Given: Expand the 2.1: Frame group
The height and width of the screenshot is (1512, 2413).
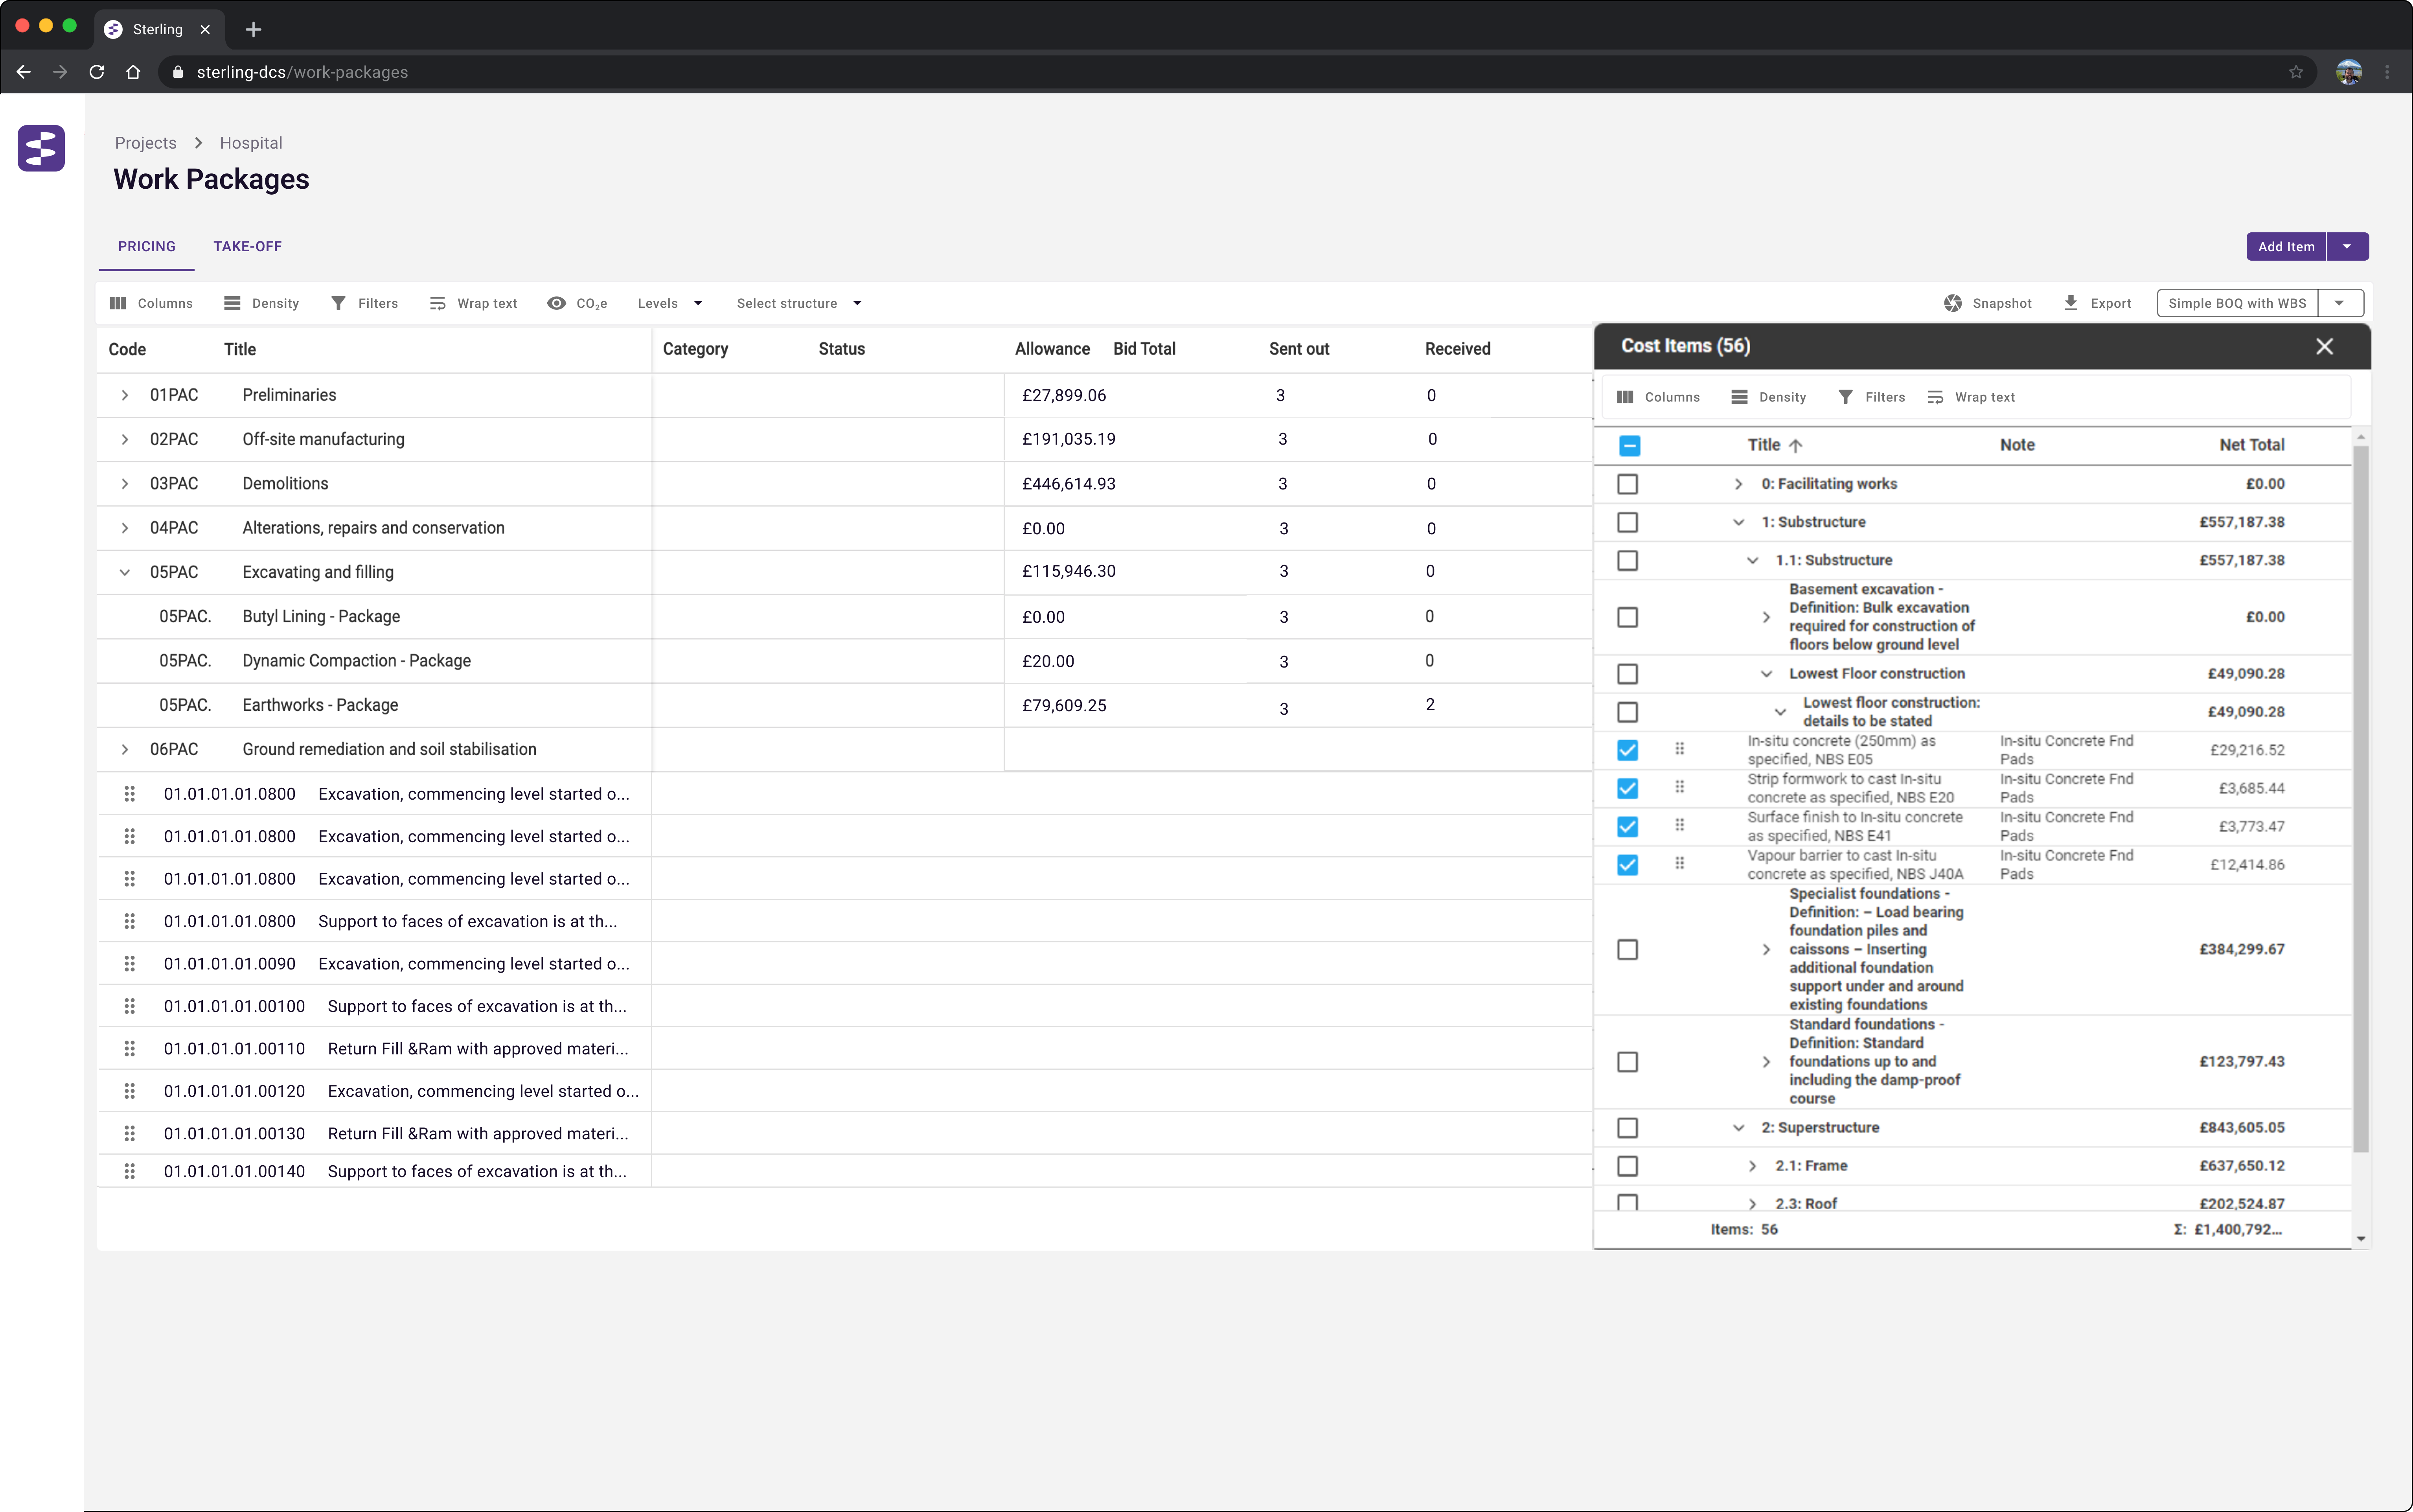Looking at the screenshot, I should [1752, 1166].
